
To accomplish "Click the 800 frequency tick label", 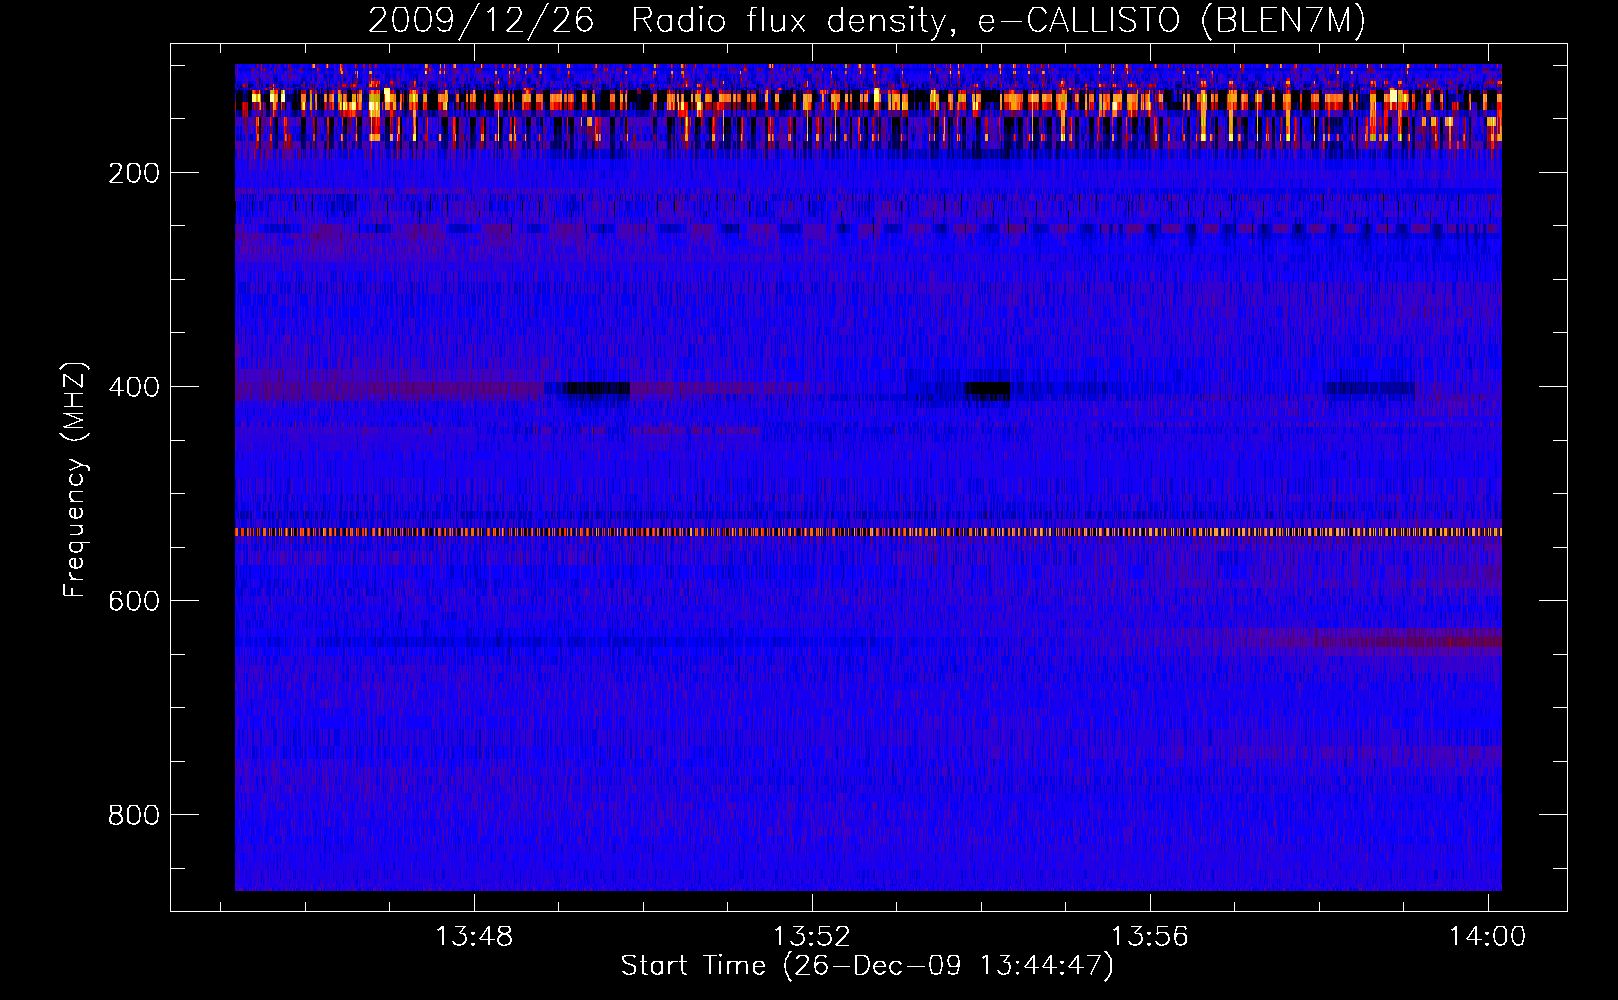I will (x=135, y=815).
